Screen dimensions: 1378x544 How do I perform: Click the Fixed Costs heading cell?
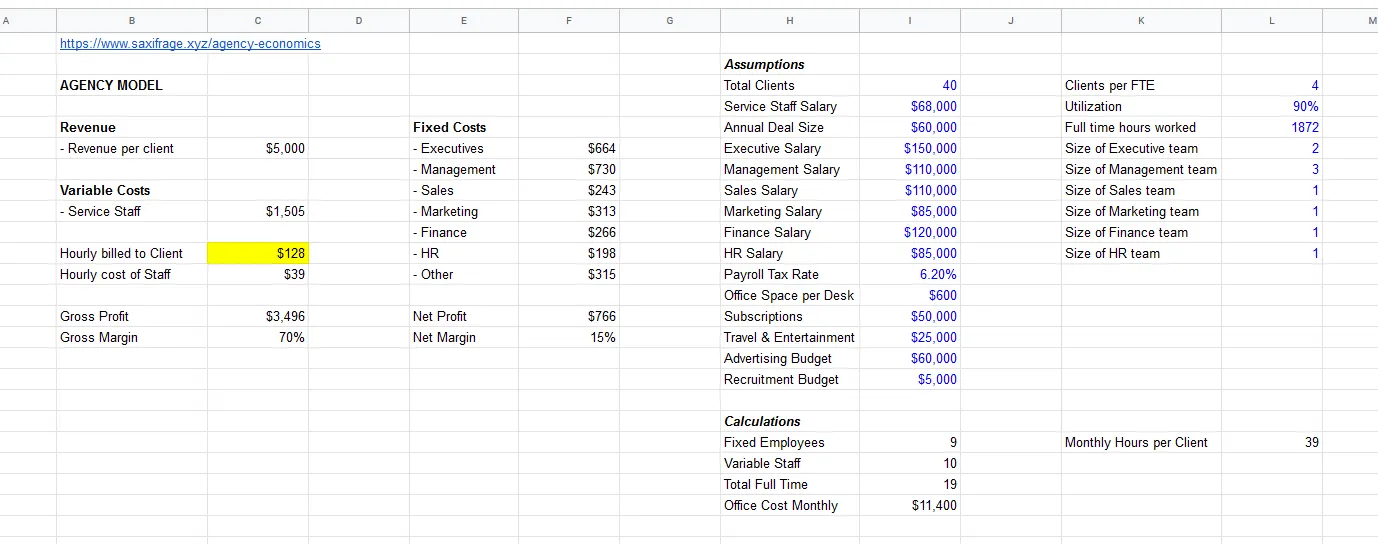pyautogui.click(x=464, y=128)
